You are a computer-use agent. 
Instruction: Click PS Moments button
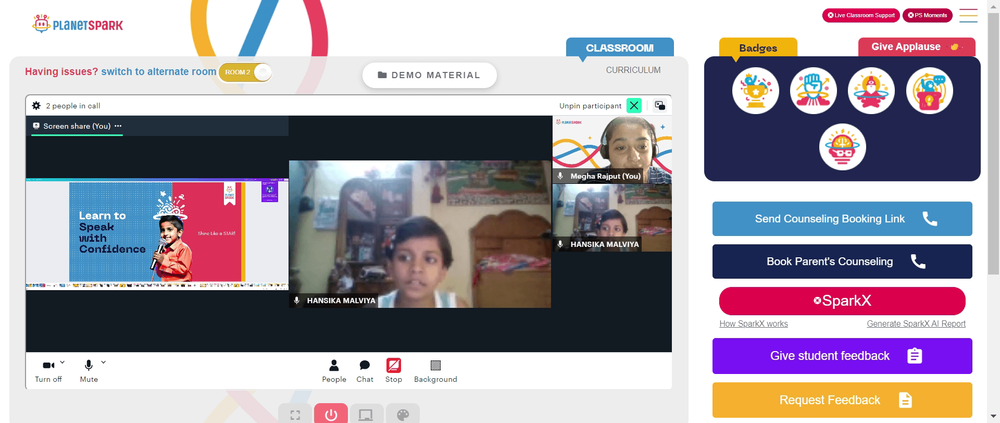[x=927, y=15]
